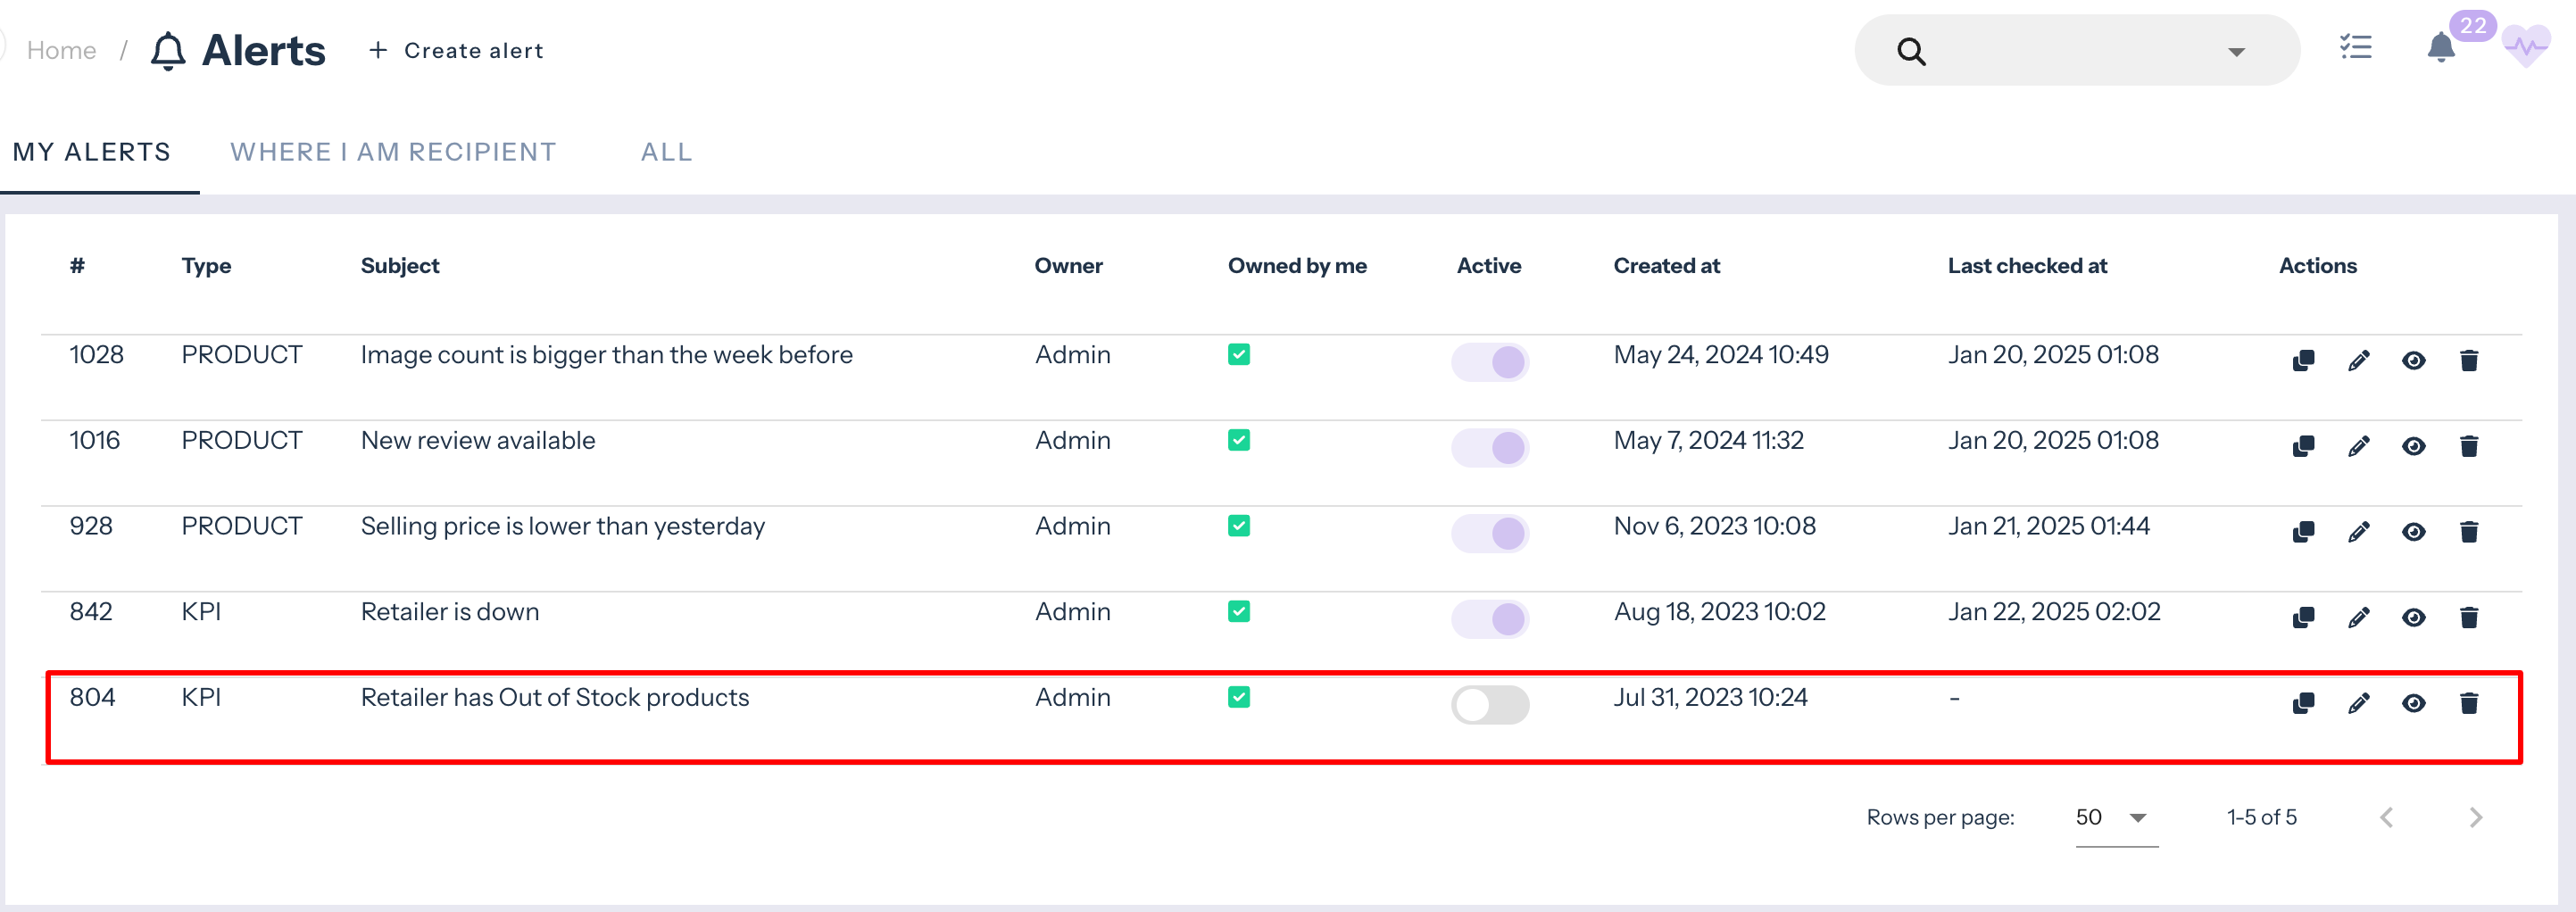
Task: Turn off active toggle for alert 842
Action: click(x=1489, y=619)
